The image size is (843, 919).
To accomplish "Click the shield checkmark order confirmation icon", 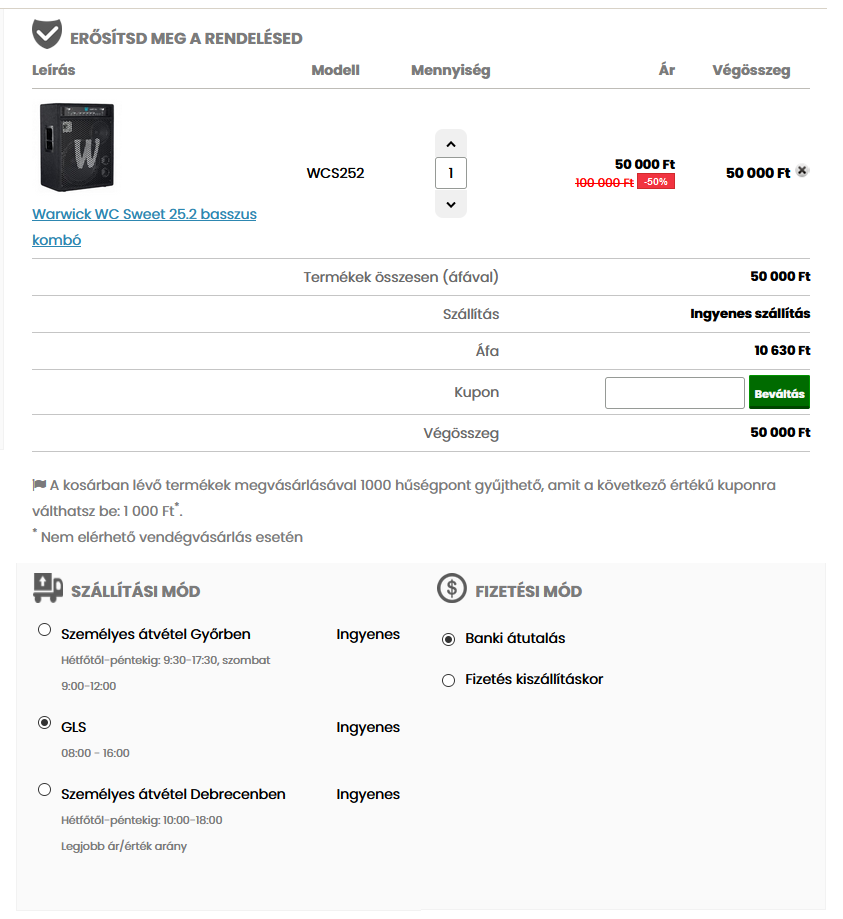I will (47, 34).
